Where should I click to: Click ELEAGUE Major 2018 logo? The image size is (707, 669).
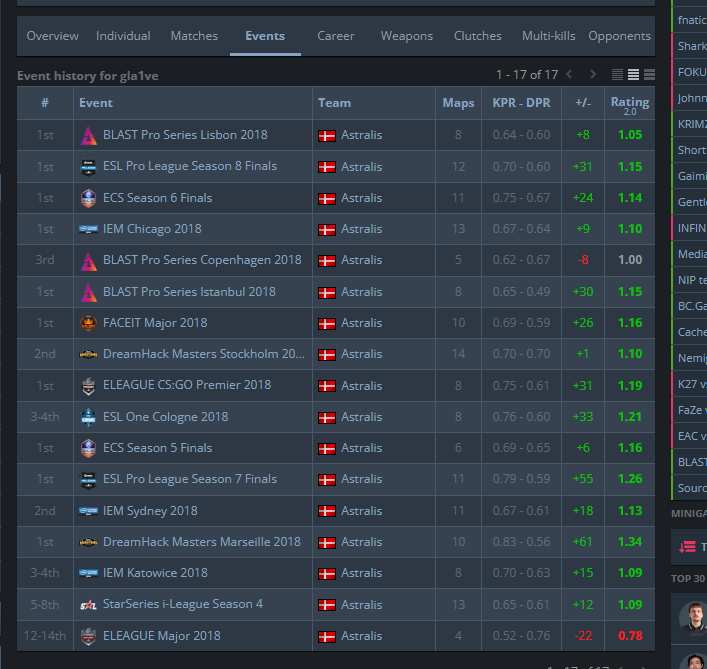click(88, 636)
